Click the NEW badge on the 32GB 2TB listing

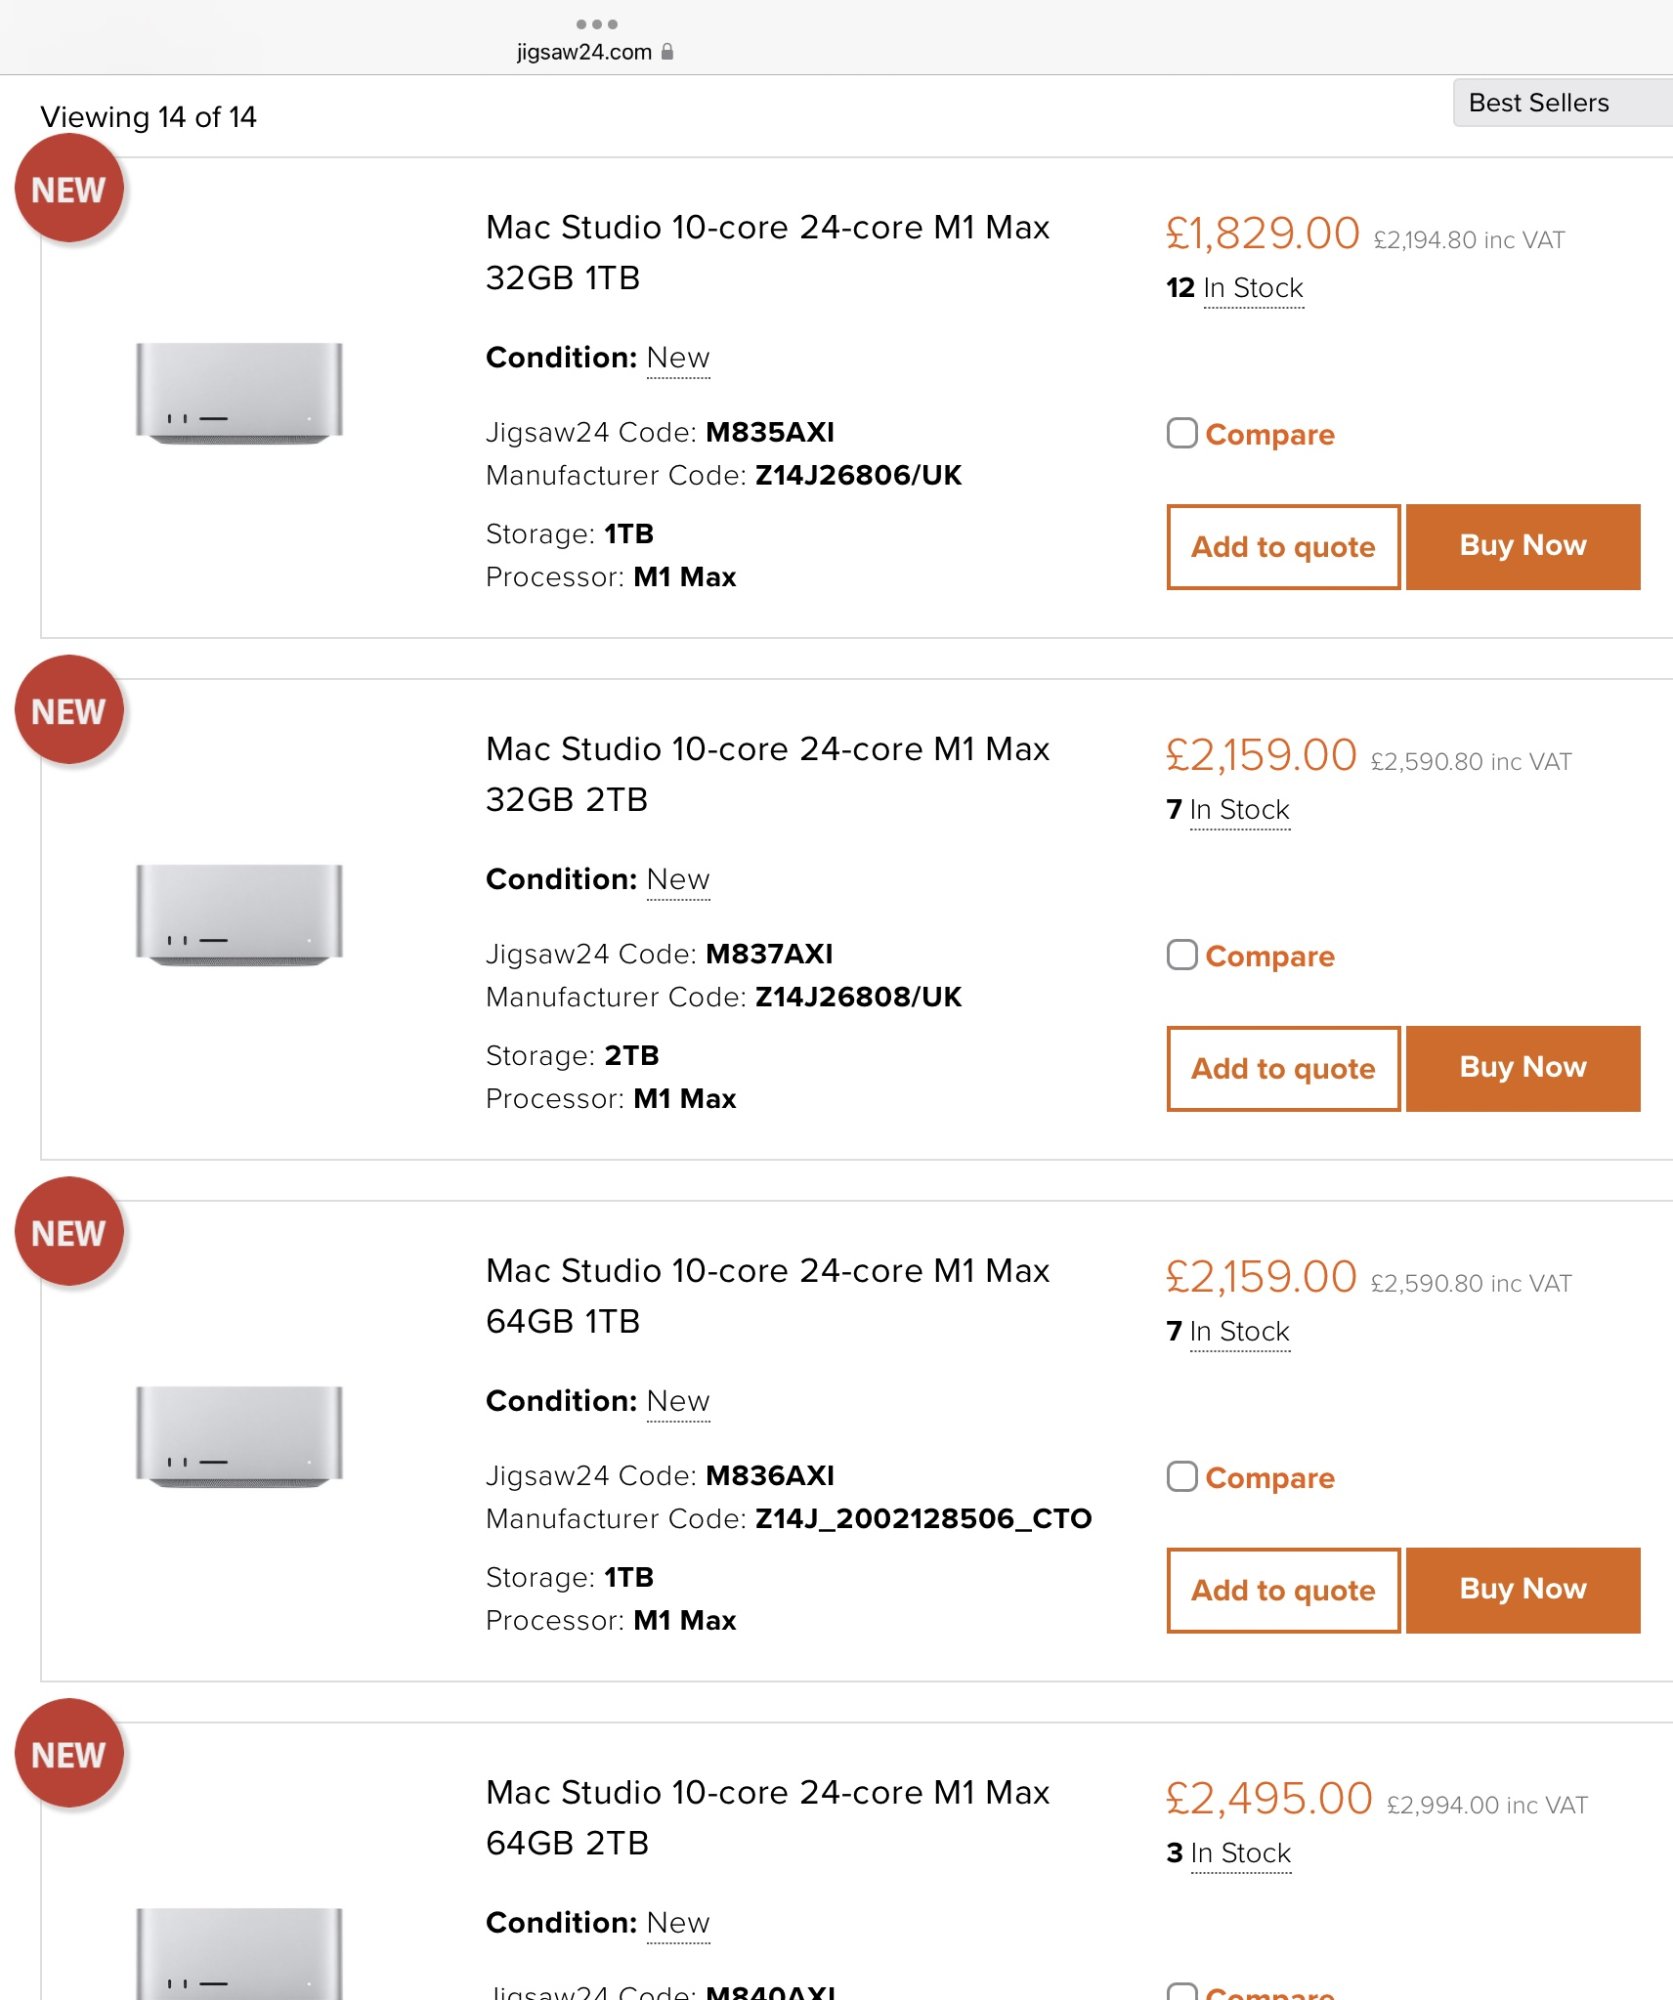(x=68, y=711)
